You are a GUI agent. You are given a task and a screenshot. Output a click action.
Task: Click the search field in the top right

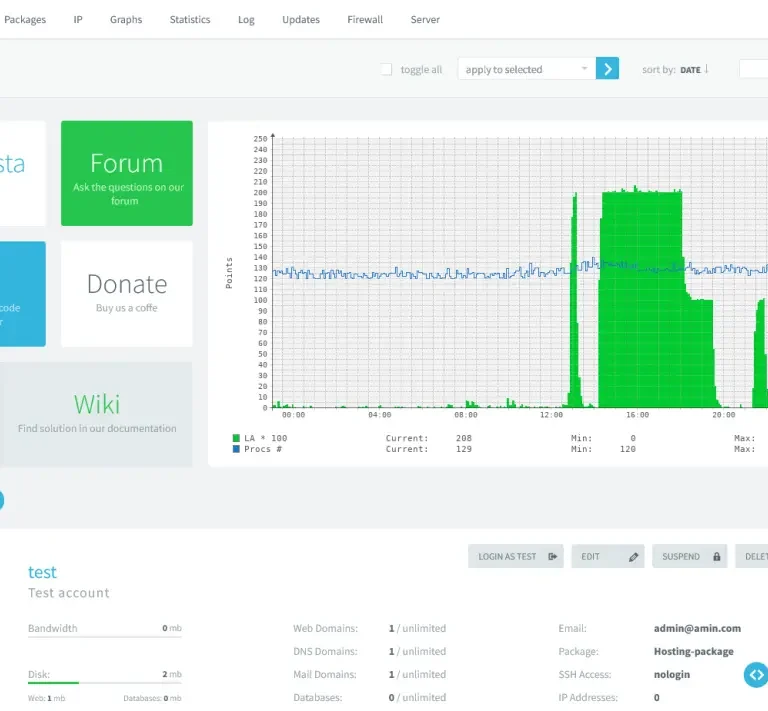coord(753,69)
